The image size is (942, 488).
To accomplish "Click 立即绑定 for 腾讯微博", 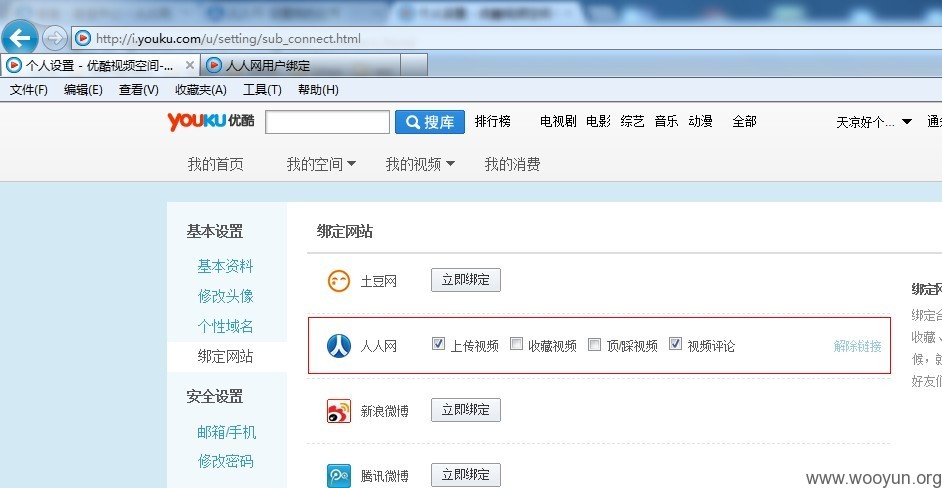I will tap(466, 475).
